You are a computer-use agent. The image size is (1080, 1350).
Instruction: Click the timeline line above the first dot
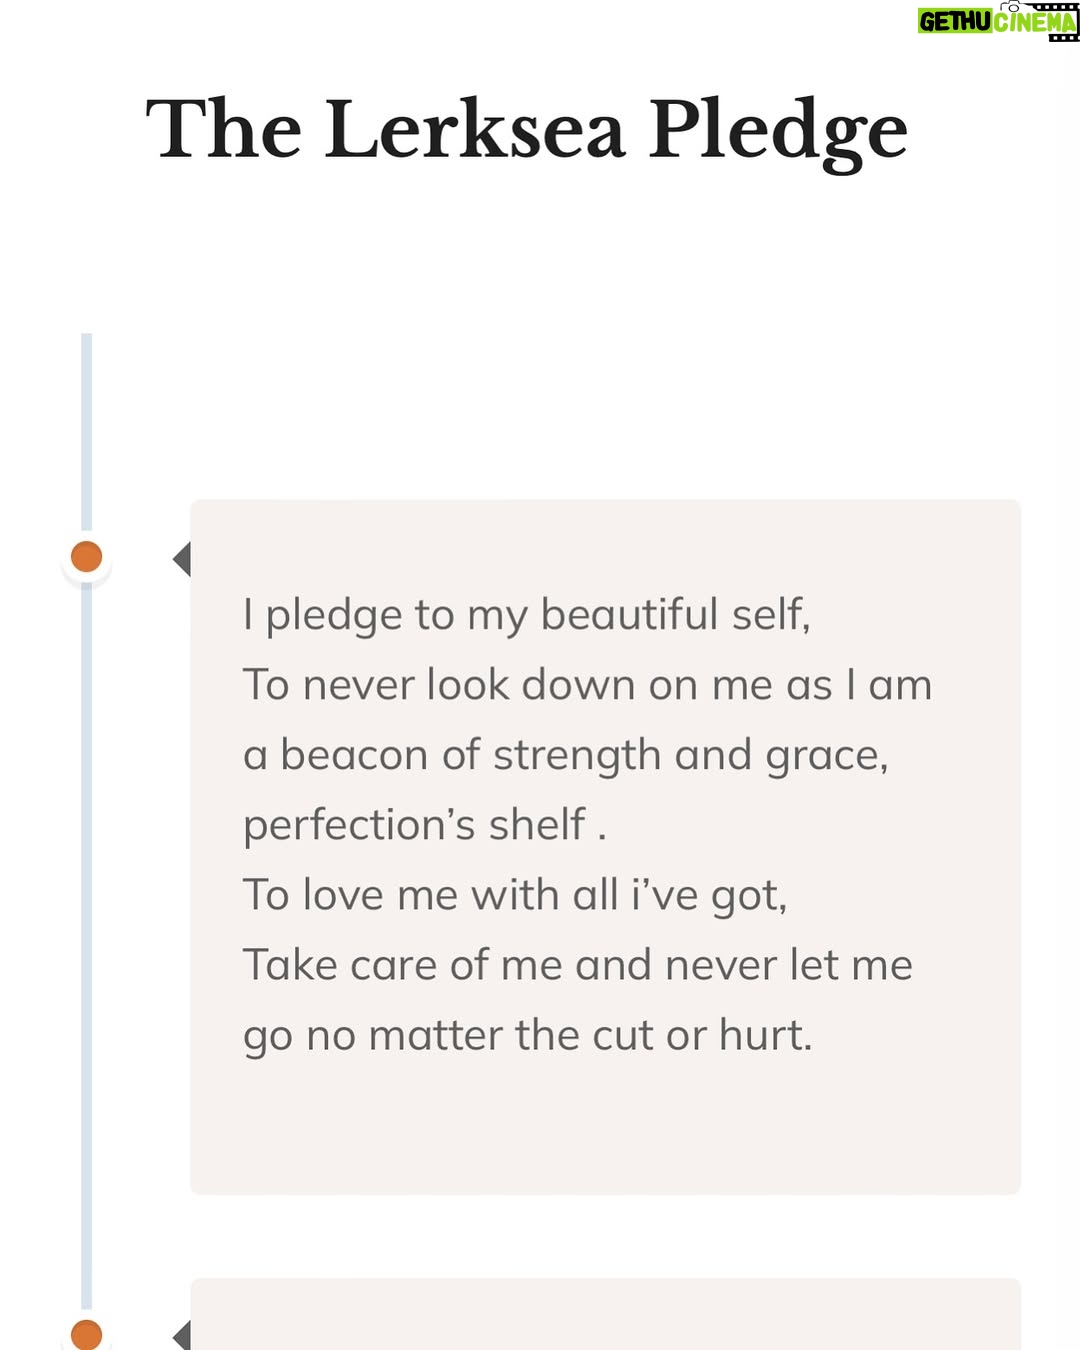[x=87, y=432]
